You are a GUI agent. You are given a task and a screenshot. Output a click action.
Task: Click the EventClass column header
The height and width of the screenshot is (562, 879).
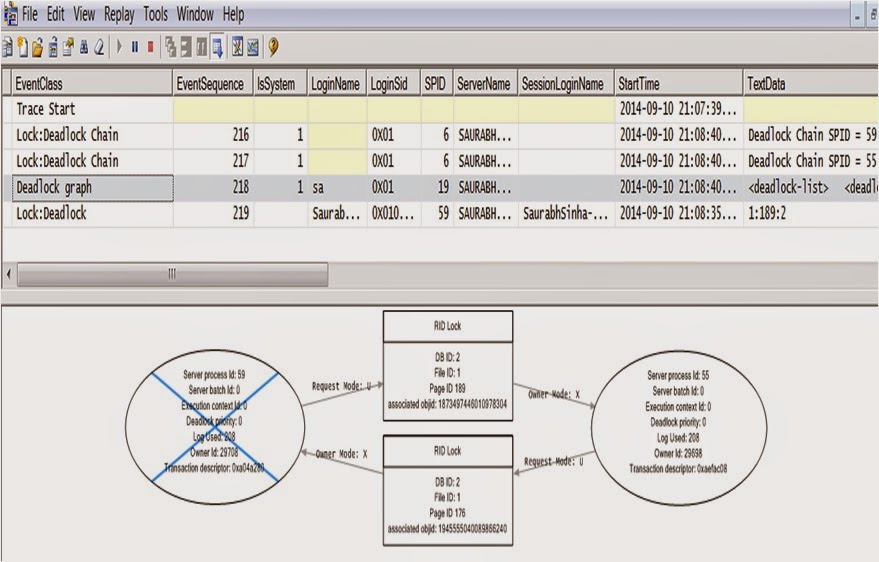(x=92, y=84)
